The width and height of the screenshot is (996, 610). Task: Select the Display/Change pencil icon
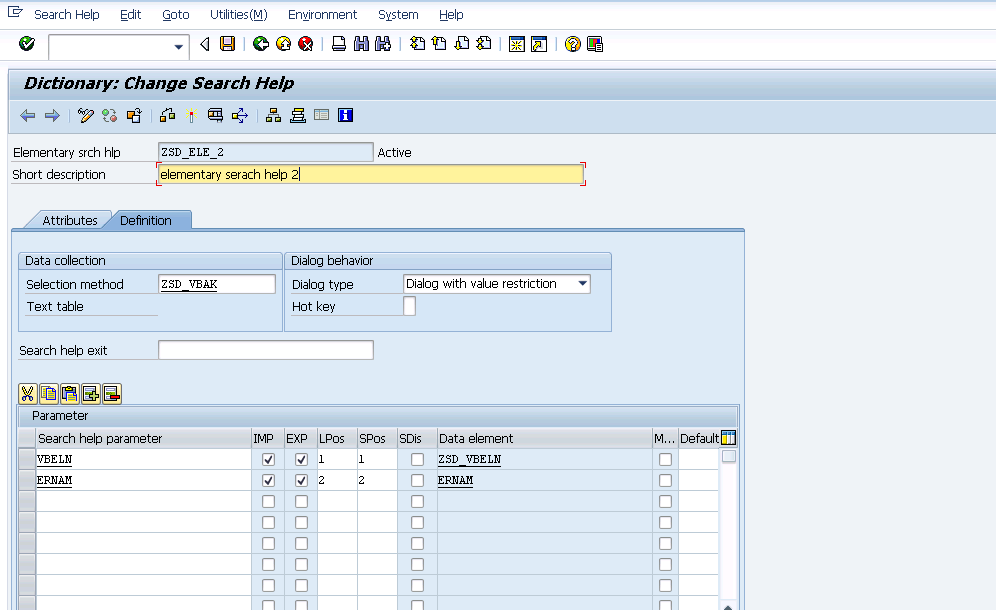click(x=85, y=115)
